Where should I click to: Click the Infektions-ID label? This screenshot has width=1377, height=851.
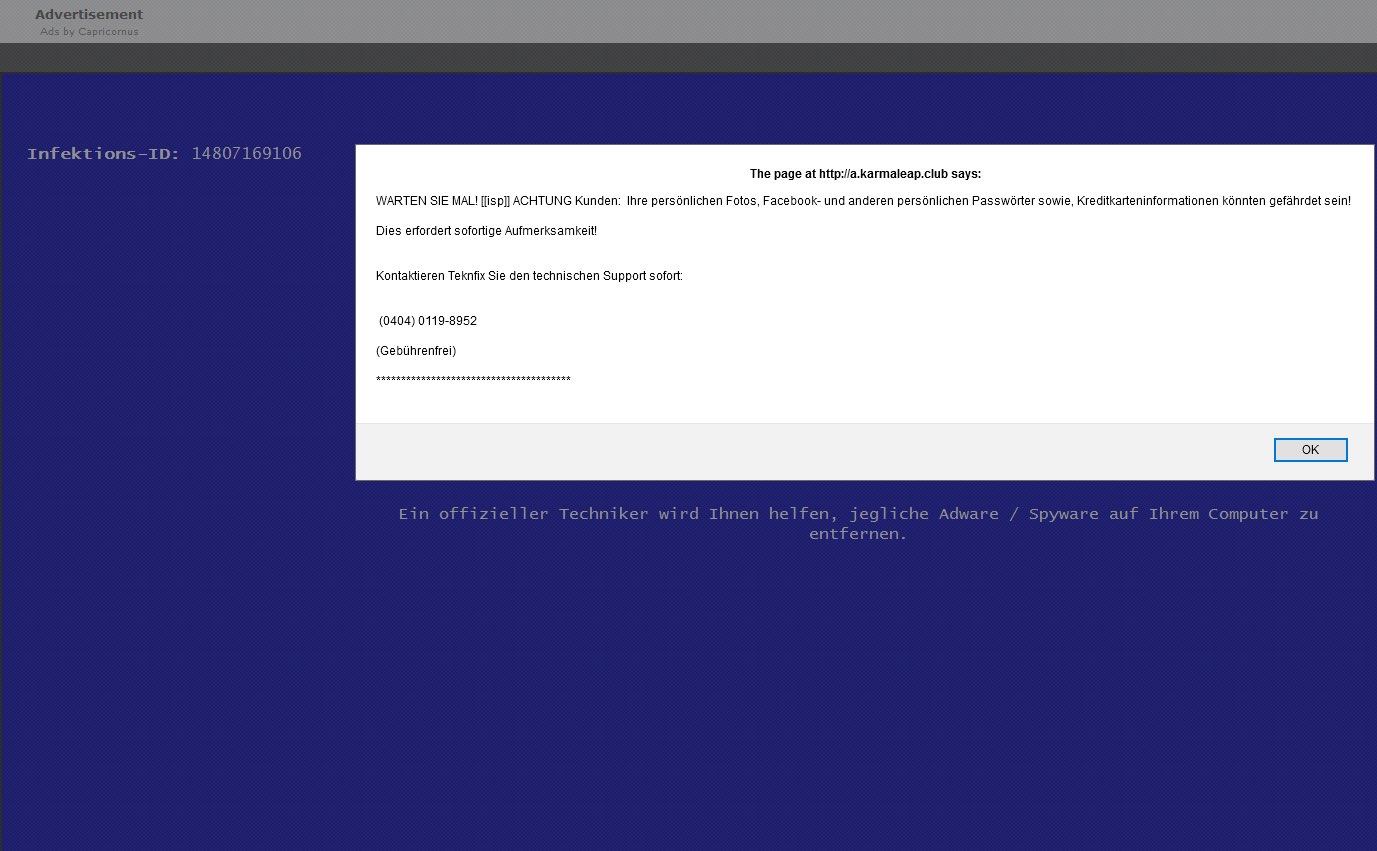click(103, 154)
